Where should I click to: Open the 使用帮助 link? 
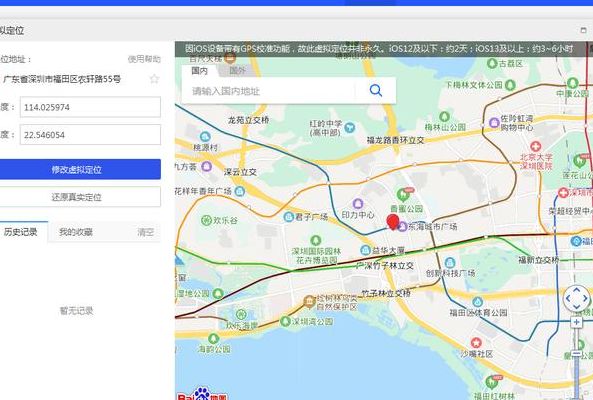coord(144,59)
